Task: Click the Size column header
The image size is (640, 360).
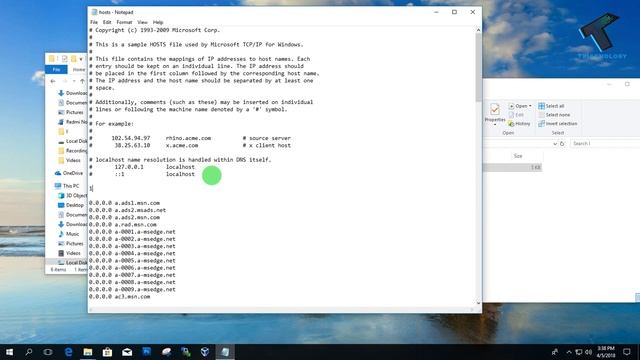Action: click(518, 156)
